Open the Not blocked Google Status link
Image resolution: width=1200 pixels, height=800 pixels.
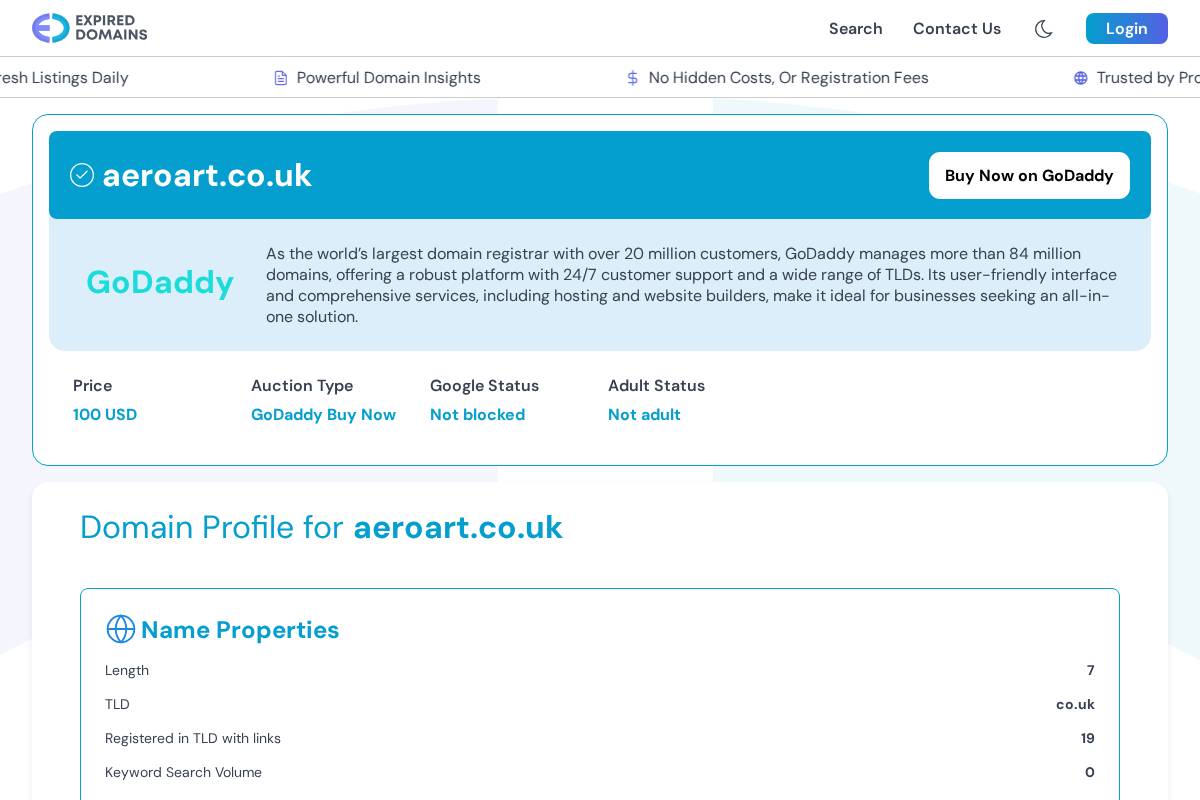click(x=477, y=414)
